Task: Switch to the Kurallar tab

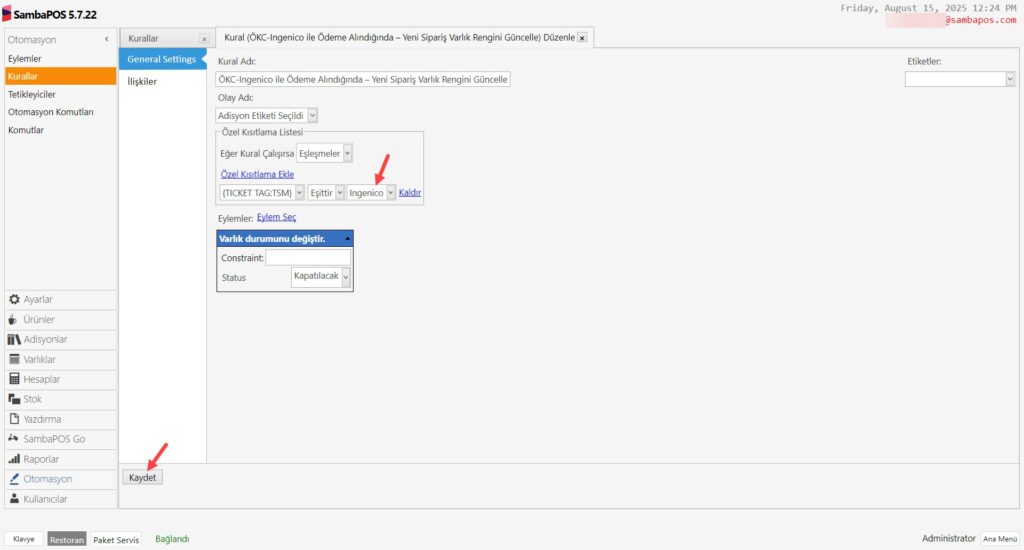Action: pyautogui.click(x=144, y=39)
